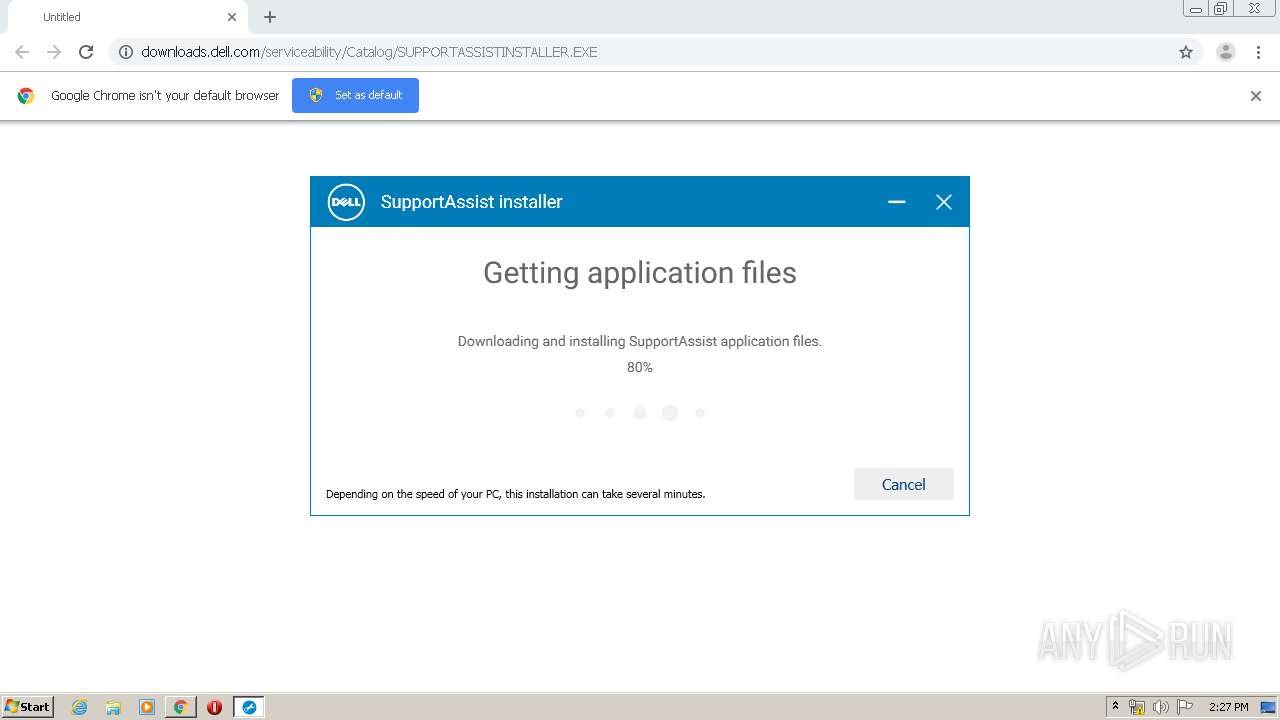Open Chrome three-dot menu
Image resolution: width=1280 pixels, height=720 pixels.
1258,52
